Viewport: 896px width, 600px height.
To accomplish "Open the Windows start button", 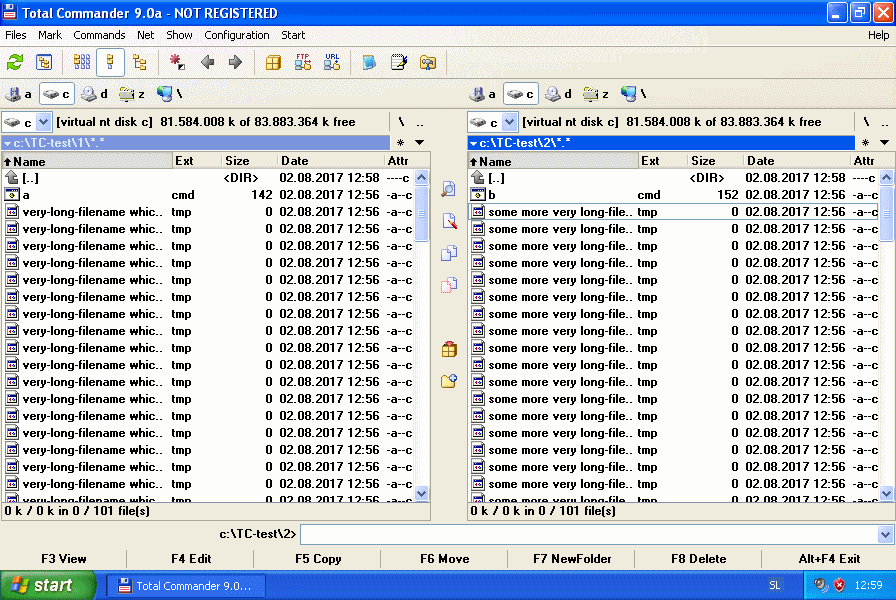I will [x=48, y=585].
